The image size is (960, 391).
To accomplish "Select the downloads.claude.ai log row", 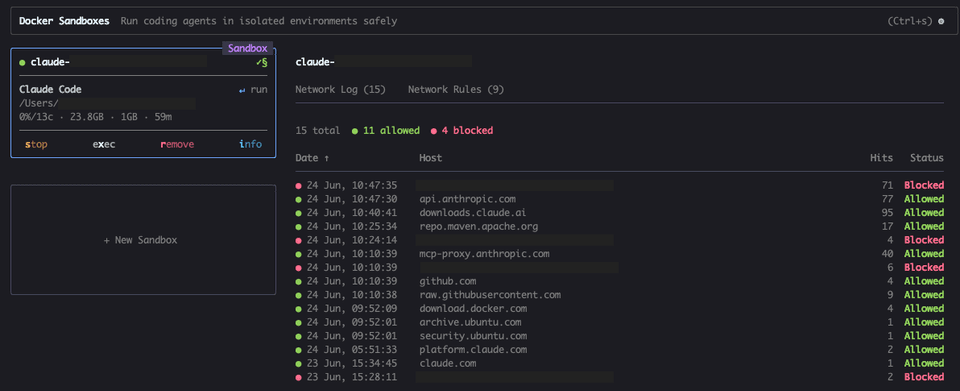I will coord(620,213).
